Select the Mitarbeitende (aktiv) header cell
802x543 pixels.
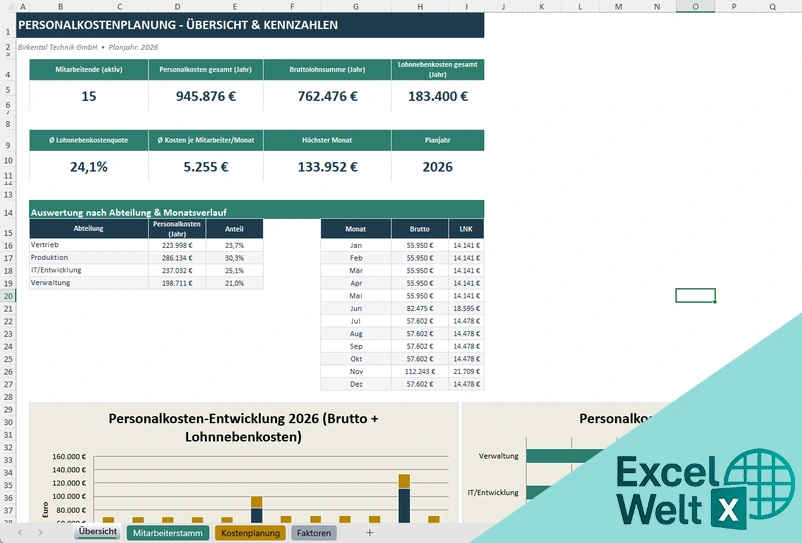pyautogui.click(x=88, y=70)
